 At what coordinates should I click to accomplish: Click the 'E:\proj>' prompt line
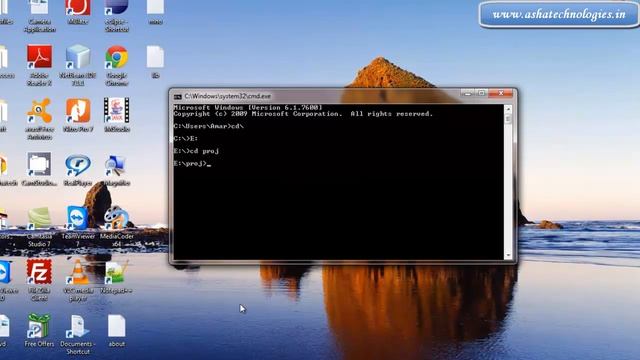192,164
